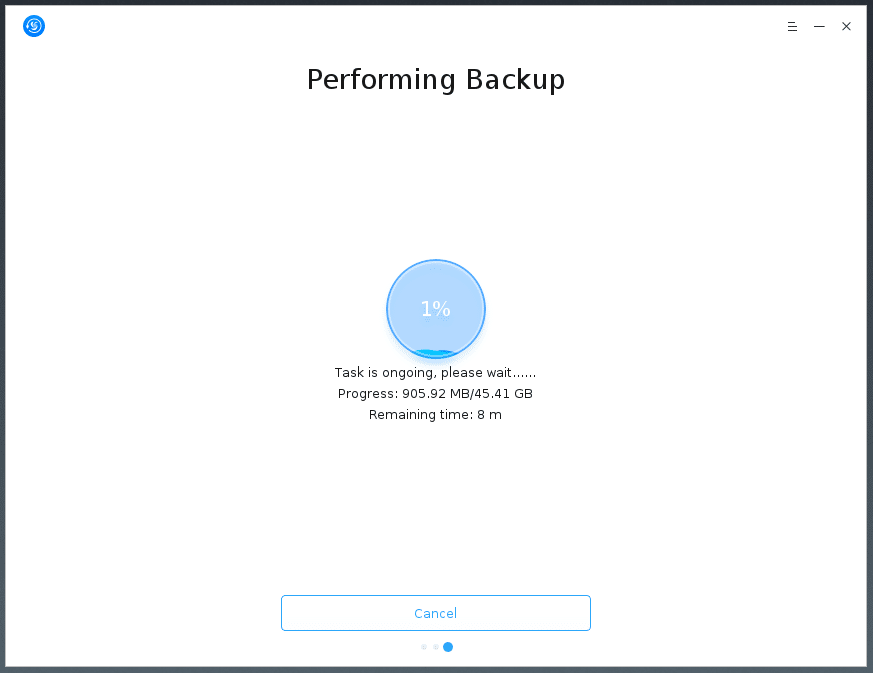Select the active third step indicator dot
The height and width of the screenshot is (673, 873).
coord(448,647)
